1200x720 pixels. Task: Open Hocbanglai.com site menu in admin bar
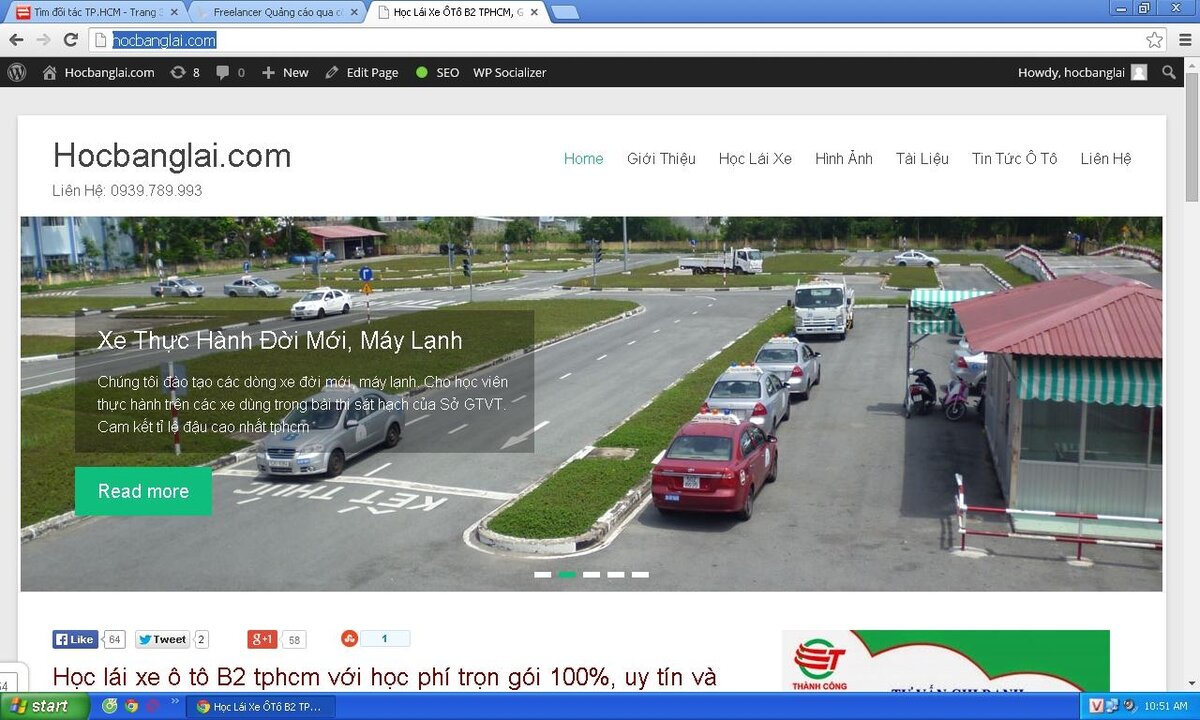[99, 72]
